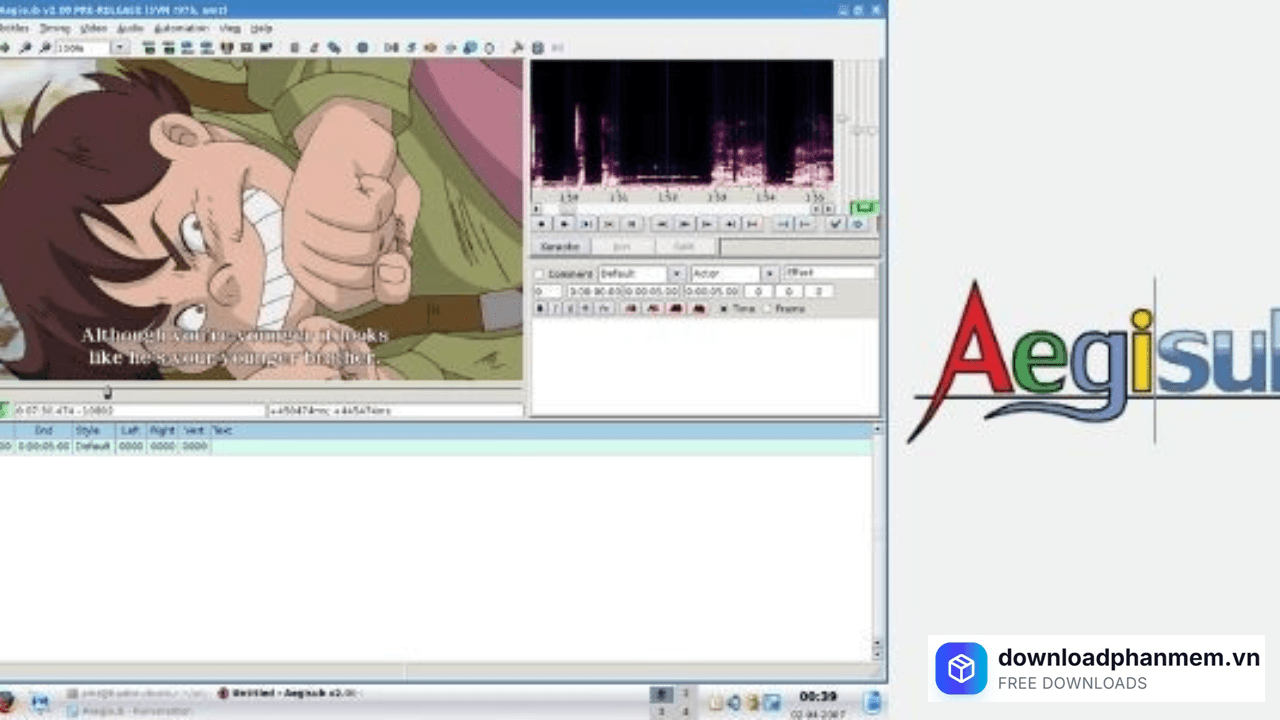Play the current line audio
Viewport: 1280px width, 720px height.
coord(608,224)
